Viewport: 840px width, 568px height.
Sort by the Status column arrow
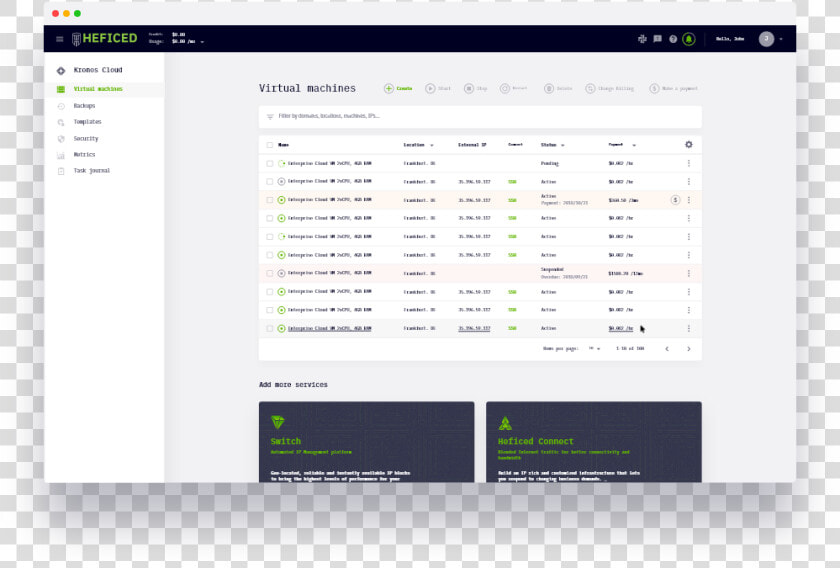tap(562, 145)
